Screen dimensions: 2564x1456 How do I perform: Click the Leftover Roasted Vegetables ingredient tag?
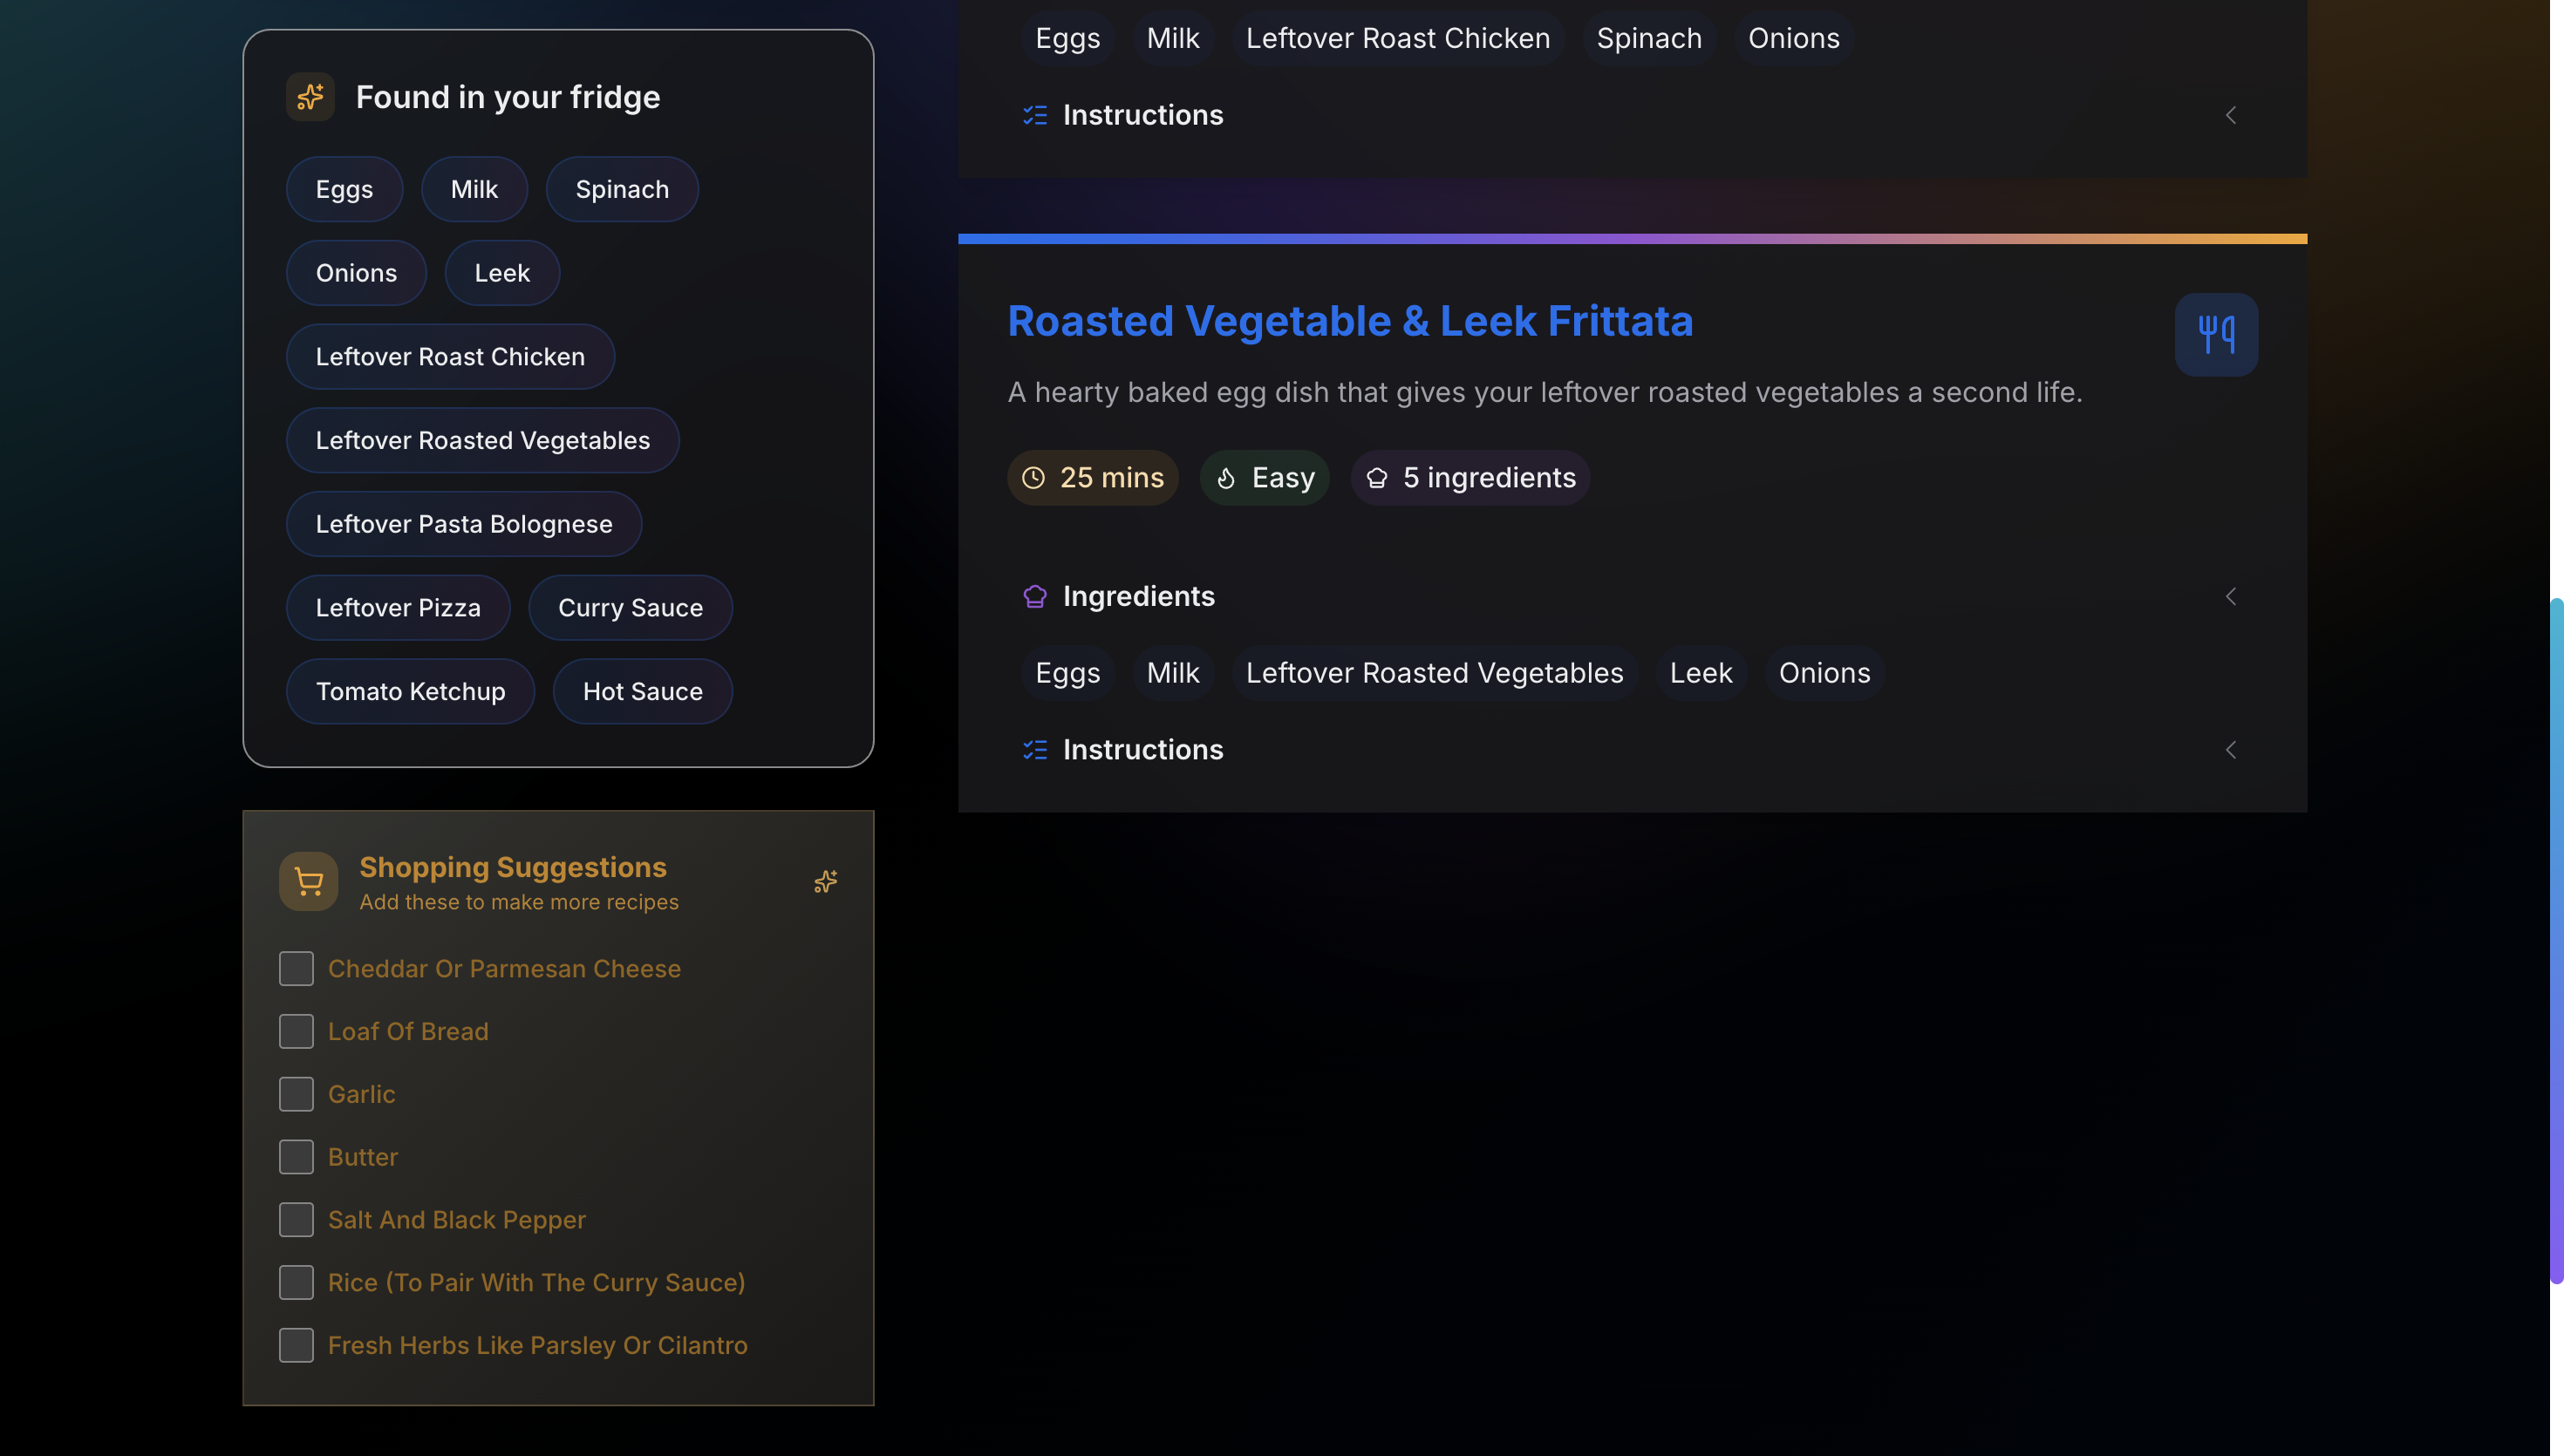[1433, 673]
